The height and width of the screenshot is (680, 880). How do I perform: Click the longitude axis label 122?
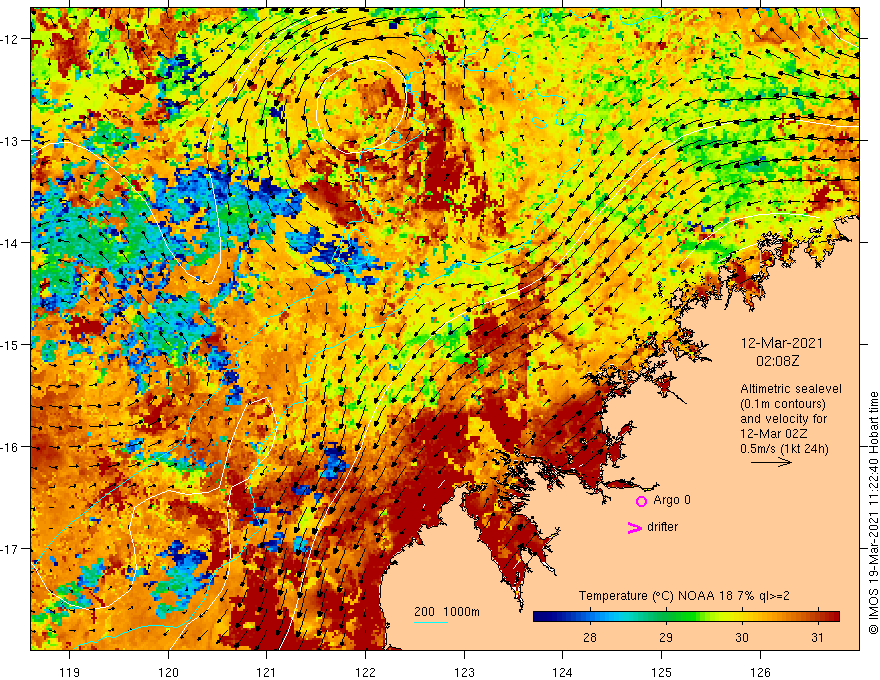coord(365,672)
